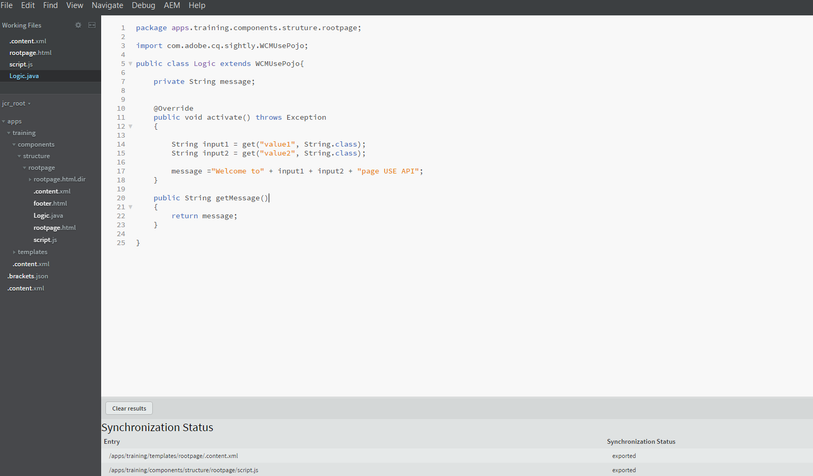Open the View menu
The height and width of the screenshot is (476, 813).
coord(75,5)
